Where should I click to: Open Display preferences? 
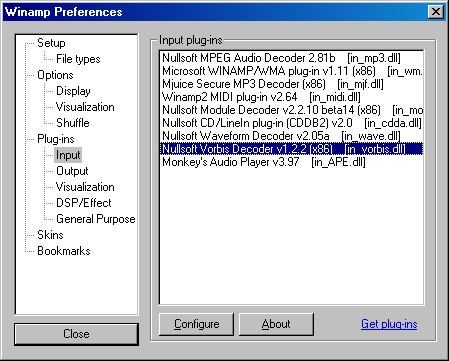pos(73,91)
